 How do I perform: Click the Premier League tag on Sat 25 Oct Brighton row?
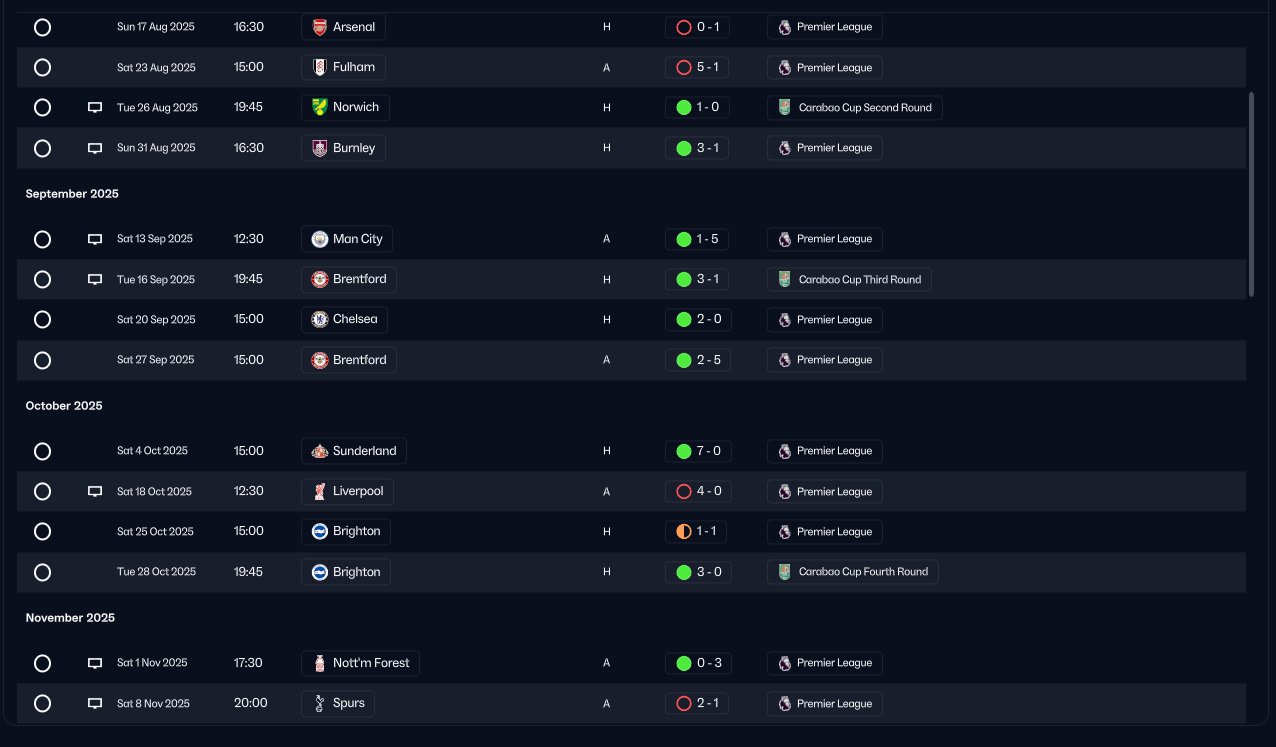click(x=824, y=532)
